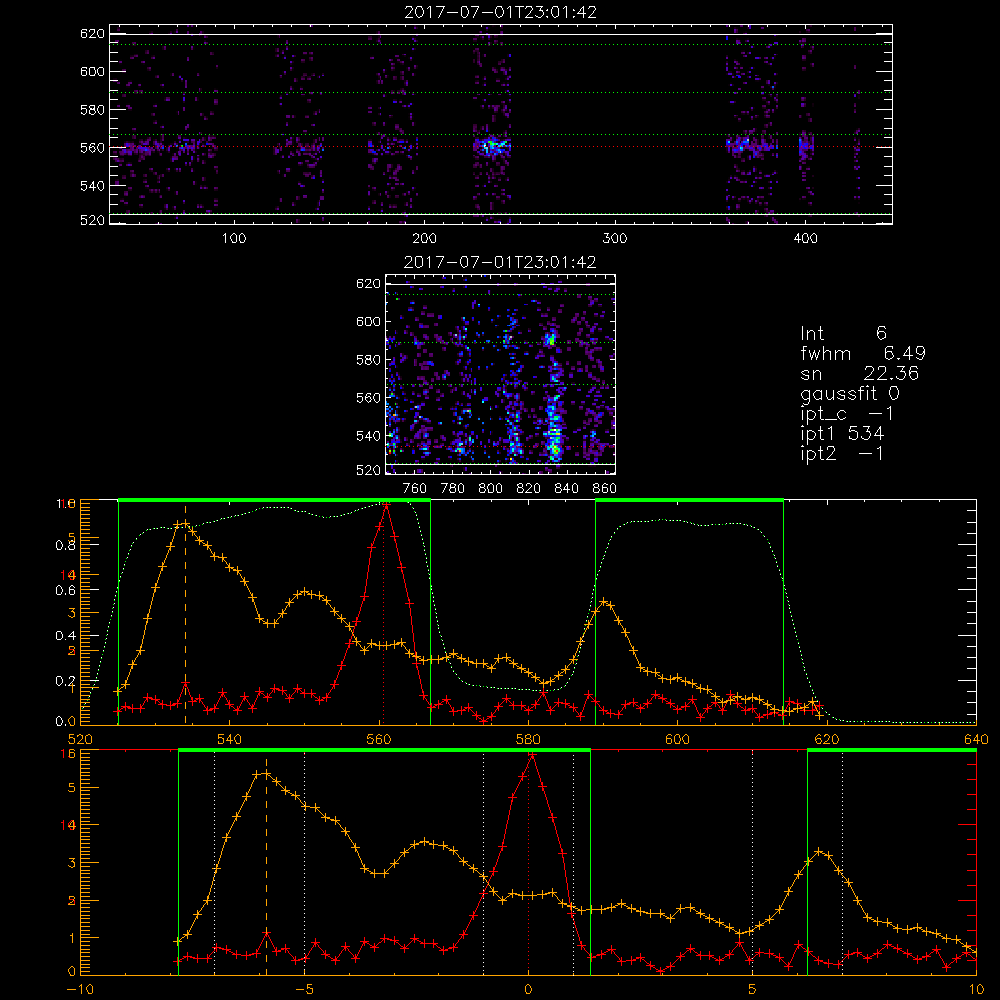The width and height of the screenshot is (1000, 1000).
Task: Click x-axis label 200 on top spectrogram
Action: click(x=424, y=239)
